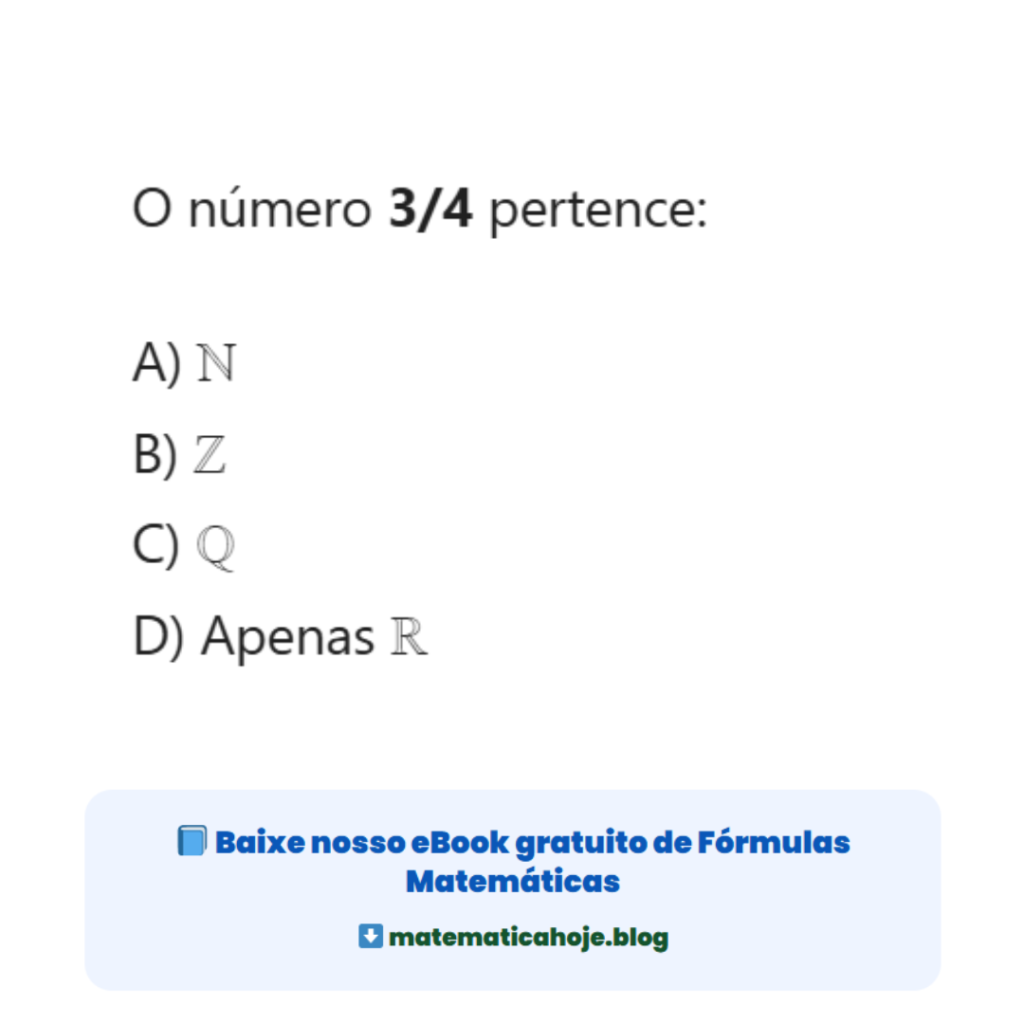The height and width of the screenshot is (1024, 1024).
Task: Pick answer letter D)
Action: click(x=158, y=638)
